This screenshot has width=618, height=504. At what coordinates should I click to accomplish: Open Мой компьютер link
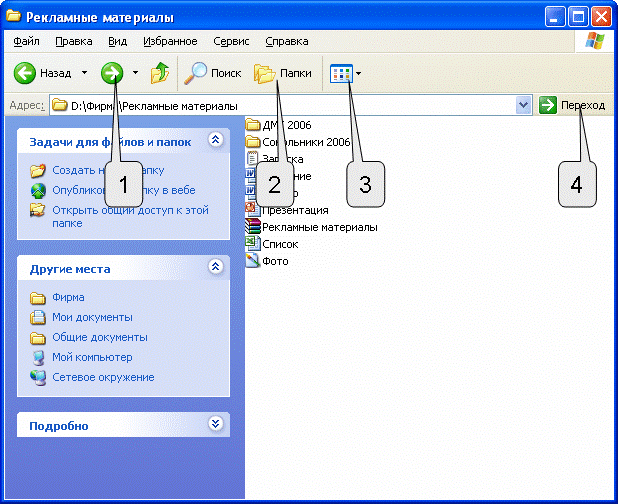(92, 357)
